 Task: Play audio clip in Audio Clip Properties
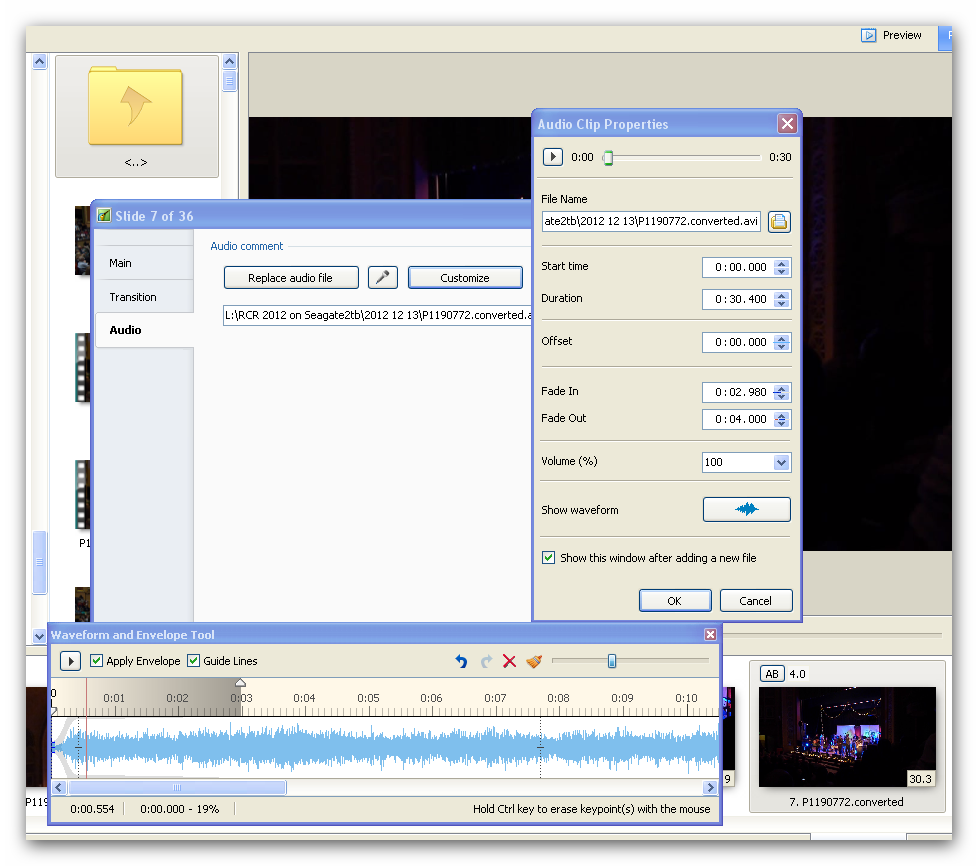click(552, 157)
